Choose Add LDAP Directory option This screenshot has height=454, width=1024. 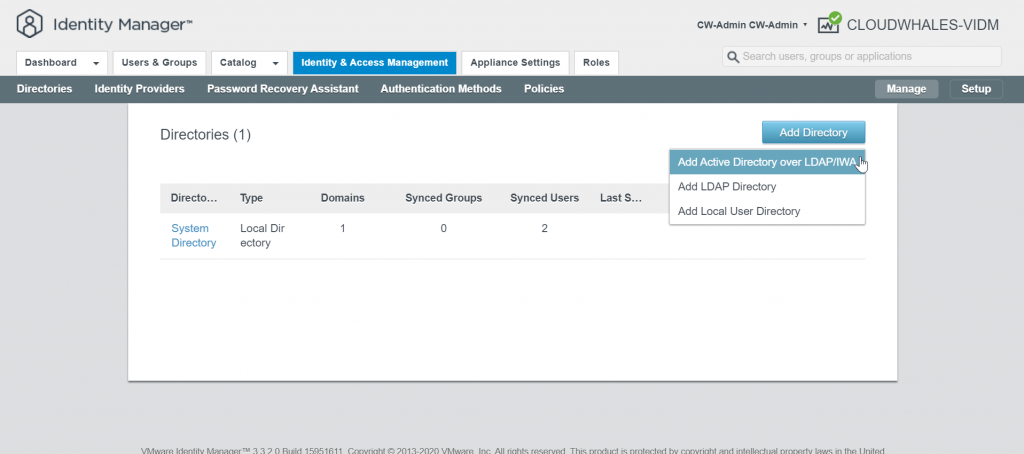(767, 187)
